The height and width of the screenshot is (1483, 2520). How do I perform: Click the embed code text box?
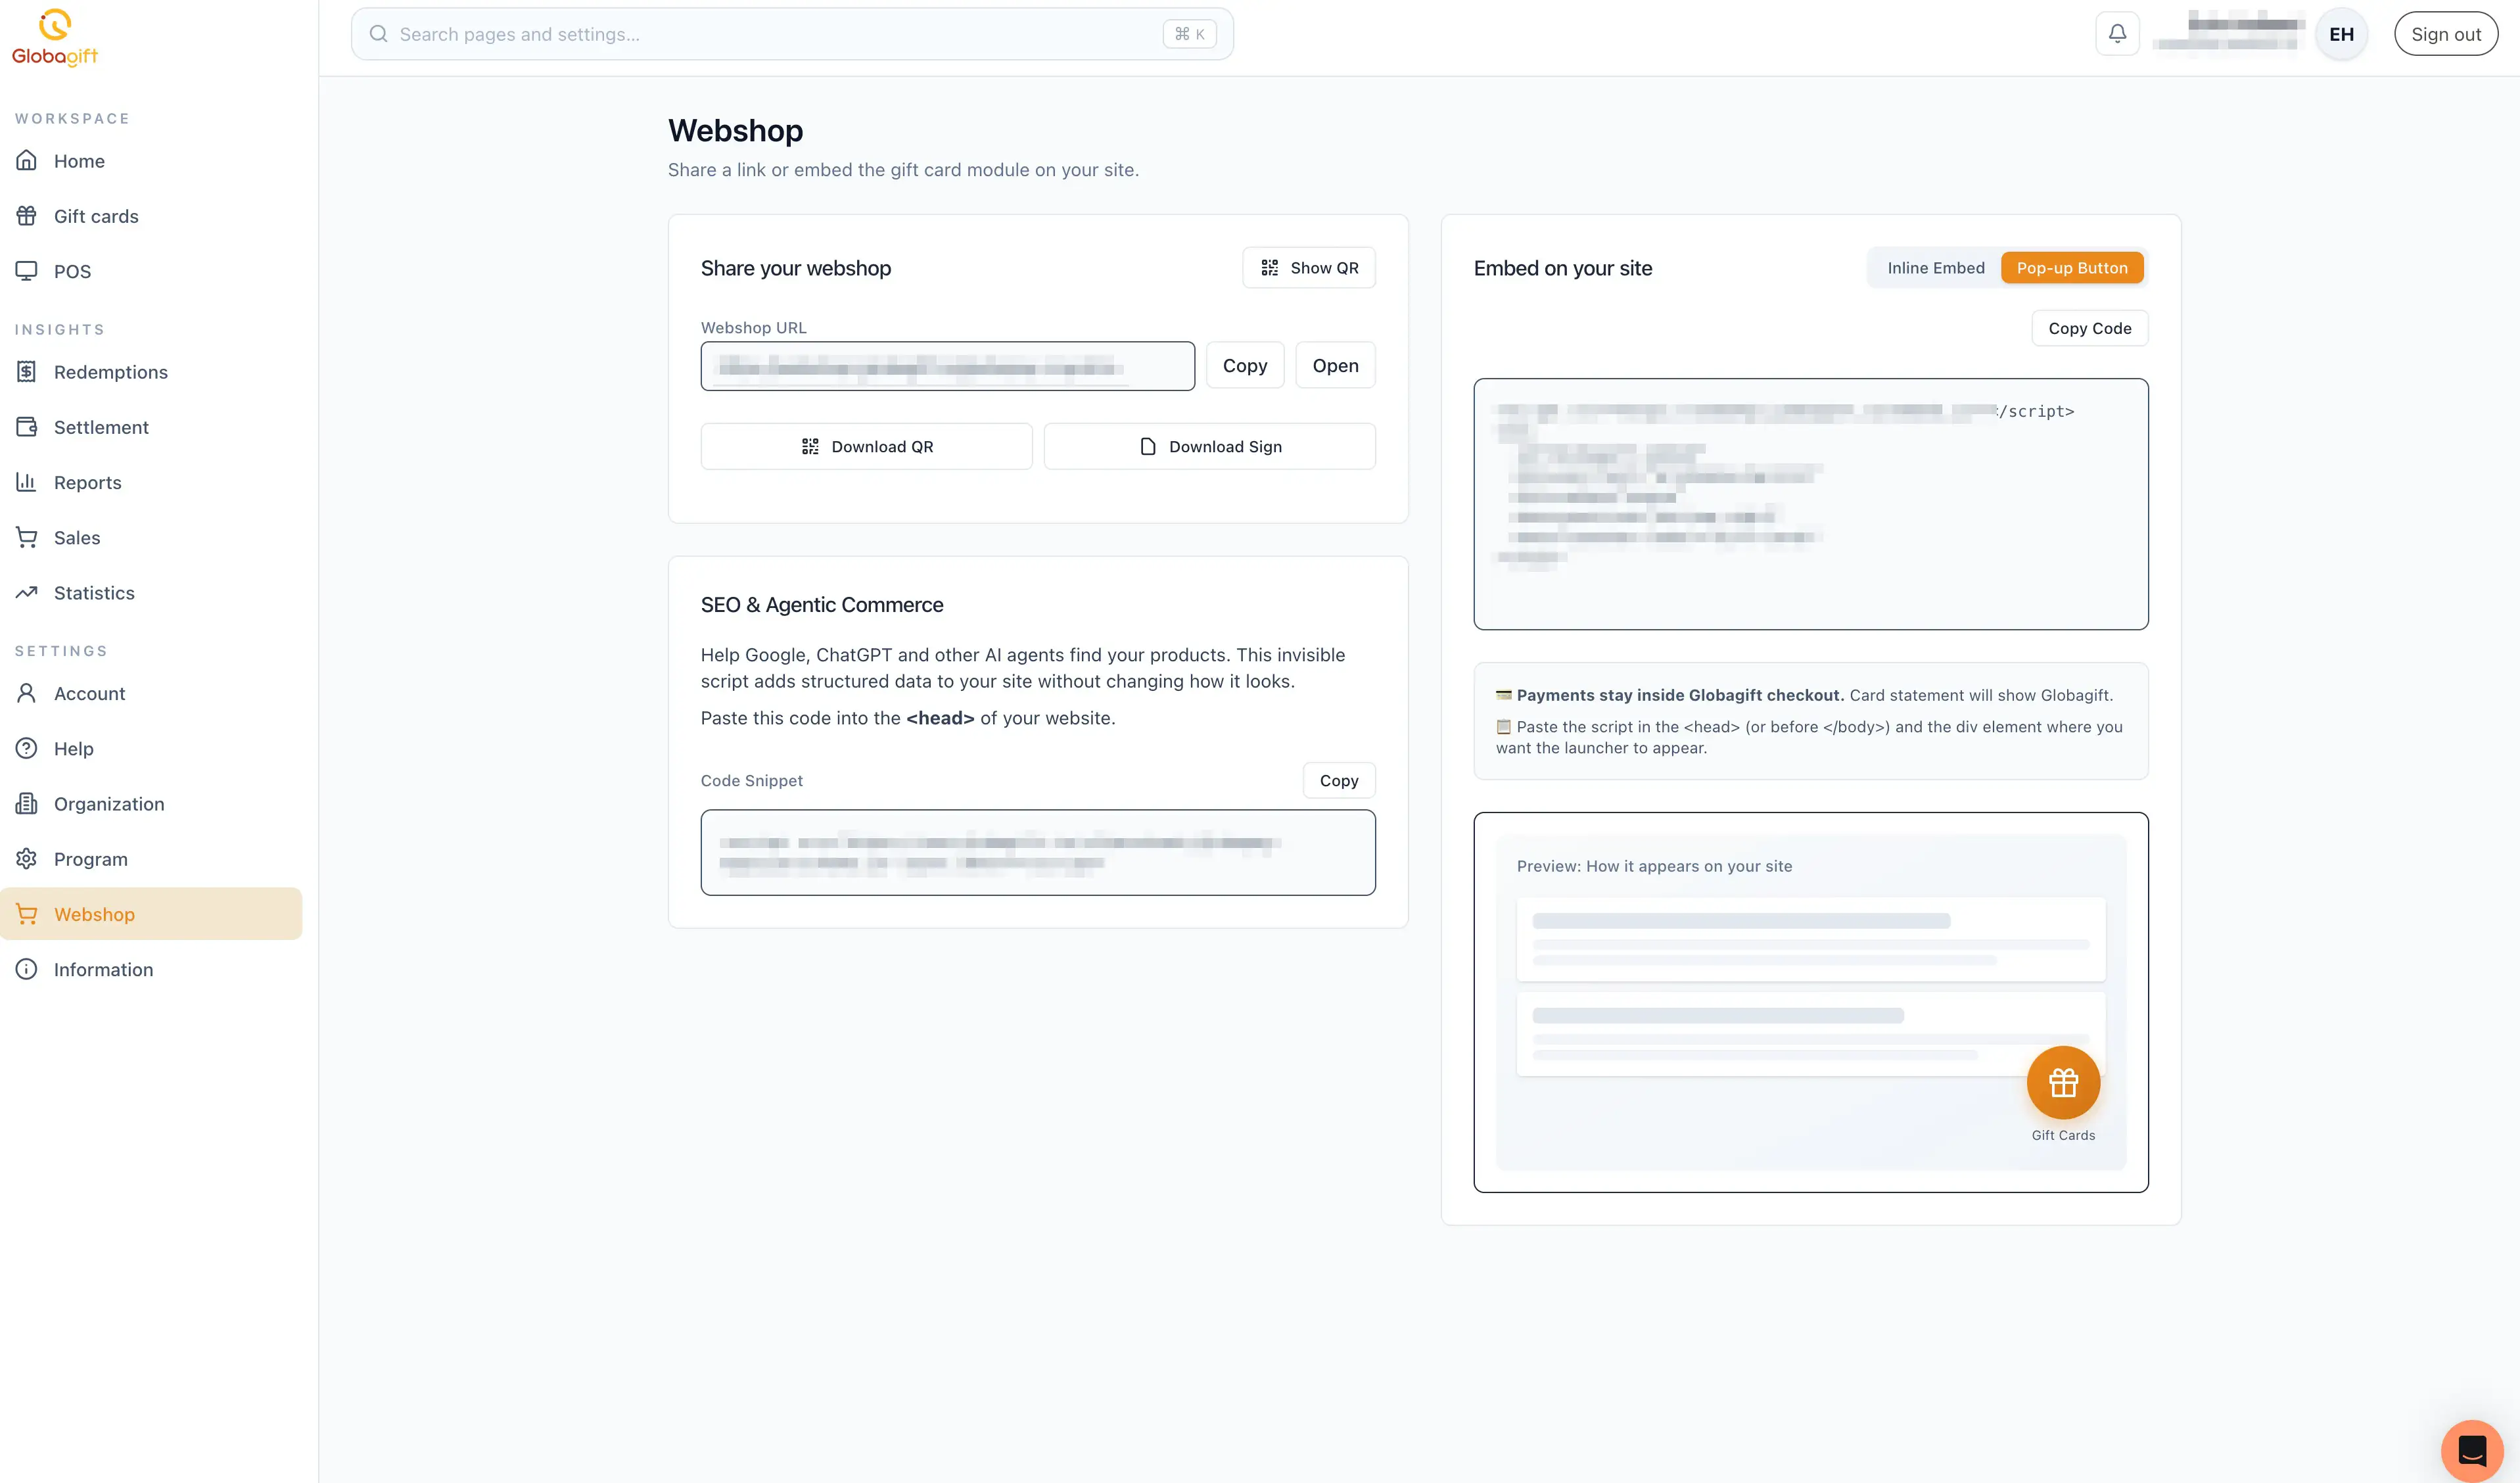click(1810, 504)
